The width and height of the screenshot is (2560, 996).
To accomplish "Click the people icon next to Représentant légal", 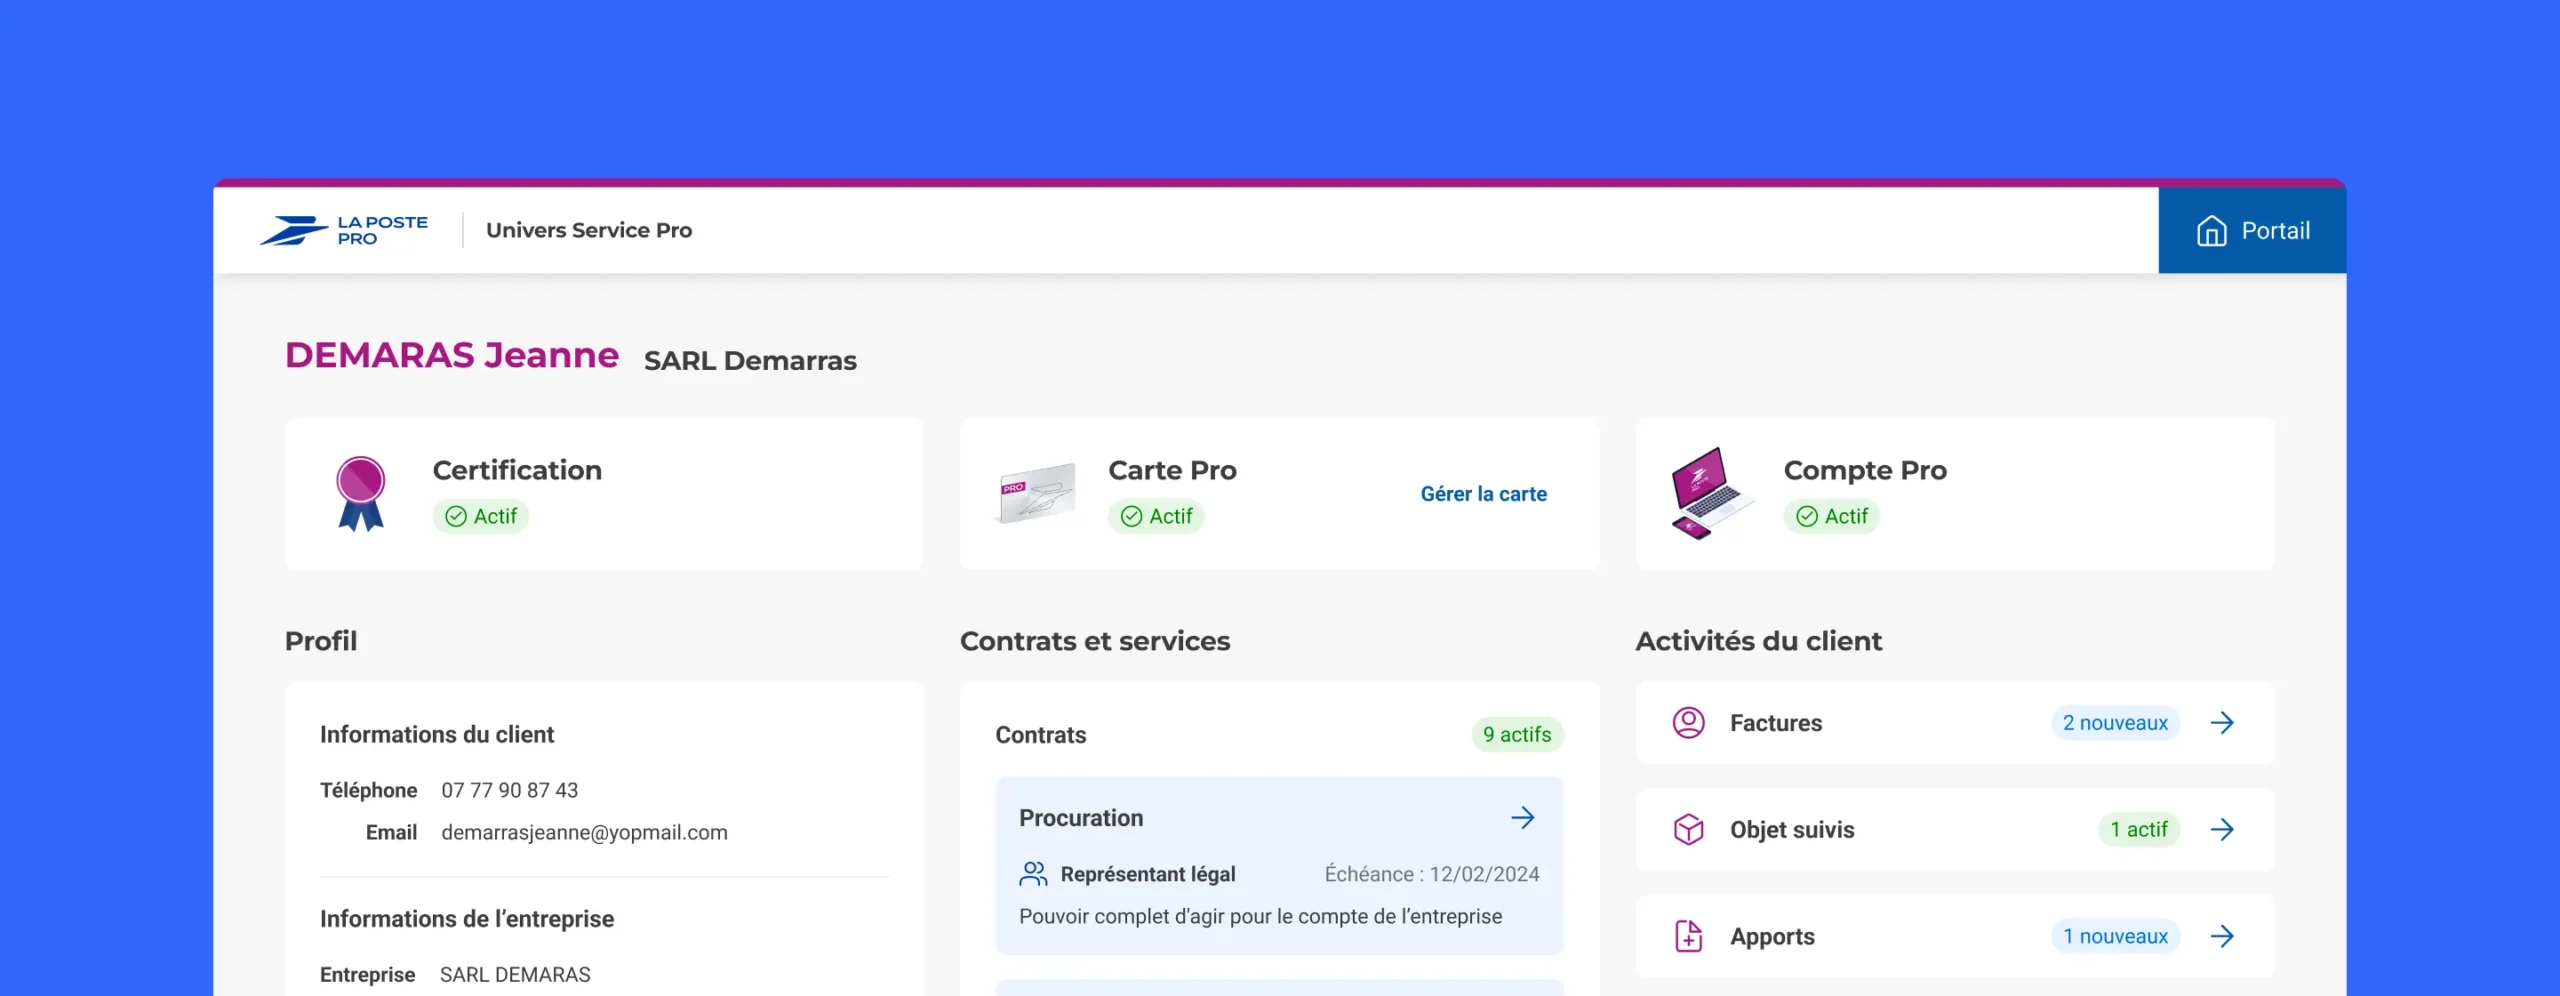I will [x=1033, y=874].
